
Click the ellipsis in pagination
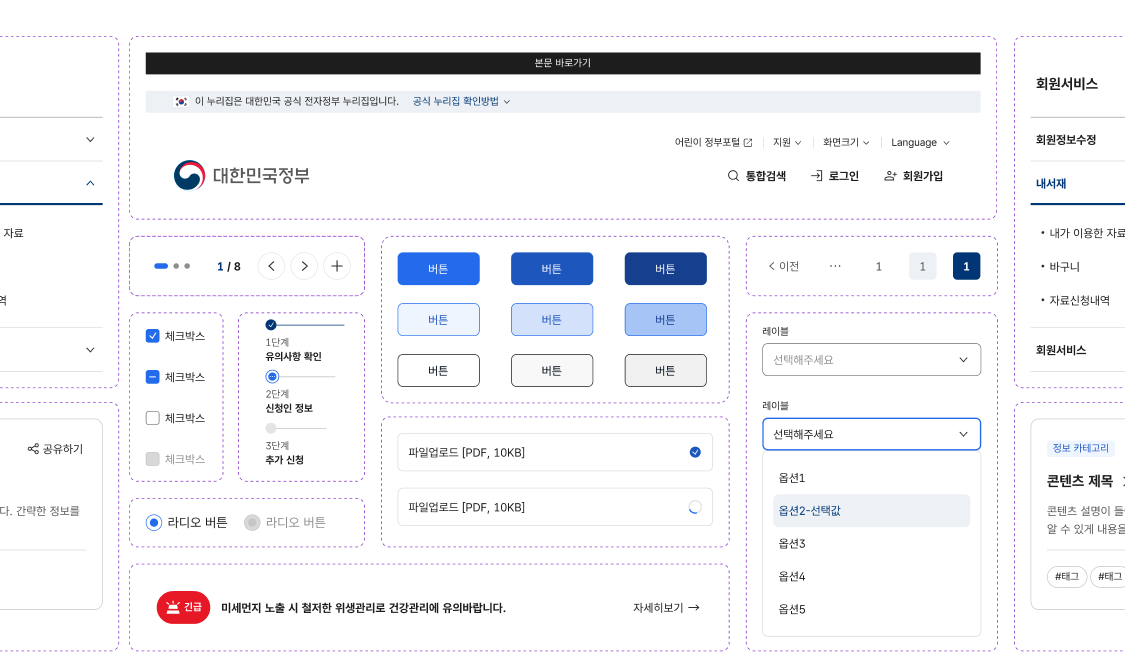[x=835, y=266]
